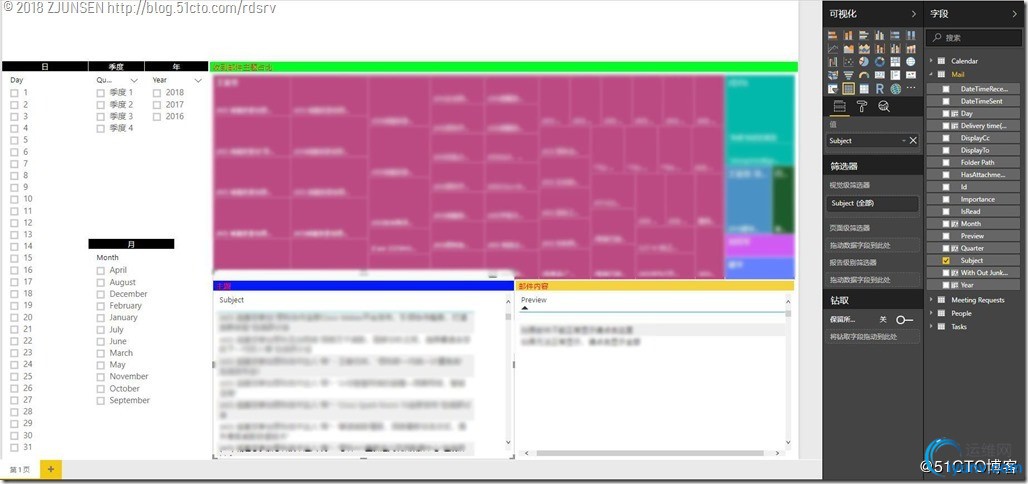Select the pie chart visualization

coord(864,62)
